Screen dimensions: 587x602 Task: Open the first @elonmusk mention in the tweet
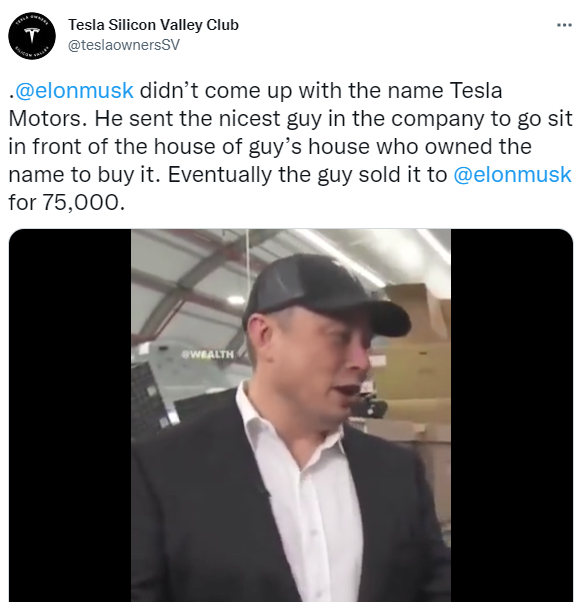point(74,91)
